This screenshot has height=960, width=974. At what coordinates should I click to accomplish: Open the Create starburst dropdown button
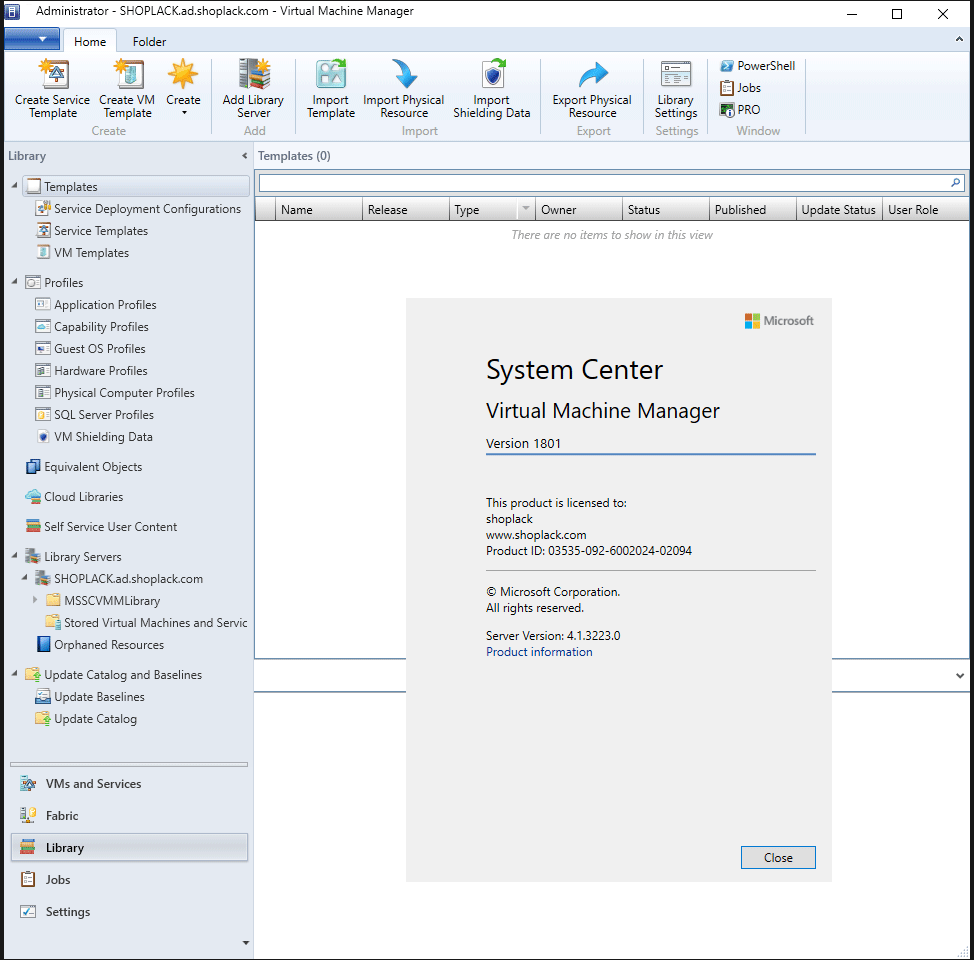(x=183, y=88)
